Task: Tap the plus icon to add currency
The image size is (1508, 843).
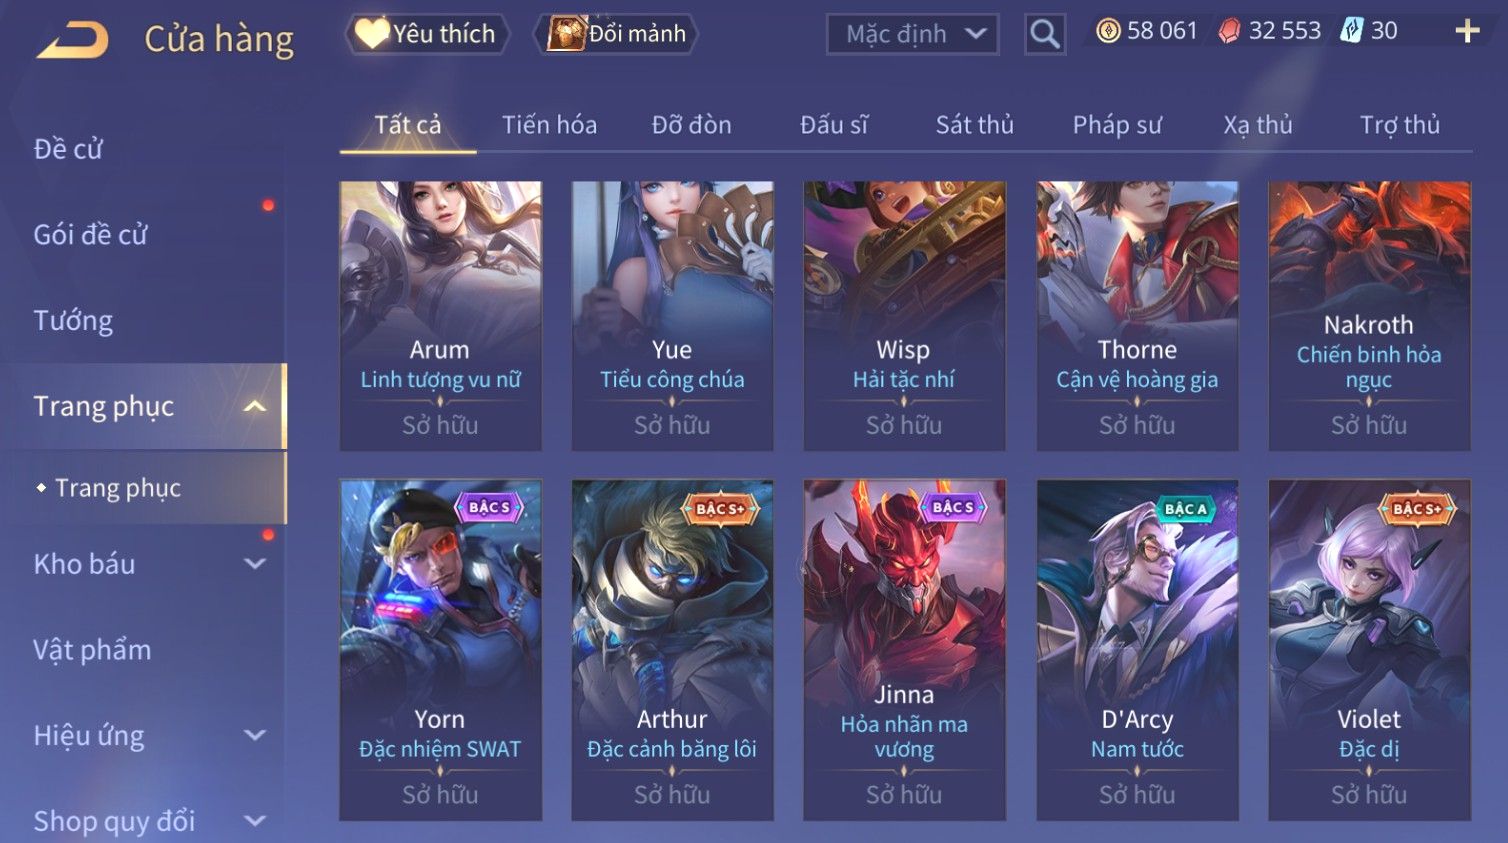Action: (x=1466, y=31)
